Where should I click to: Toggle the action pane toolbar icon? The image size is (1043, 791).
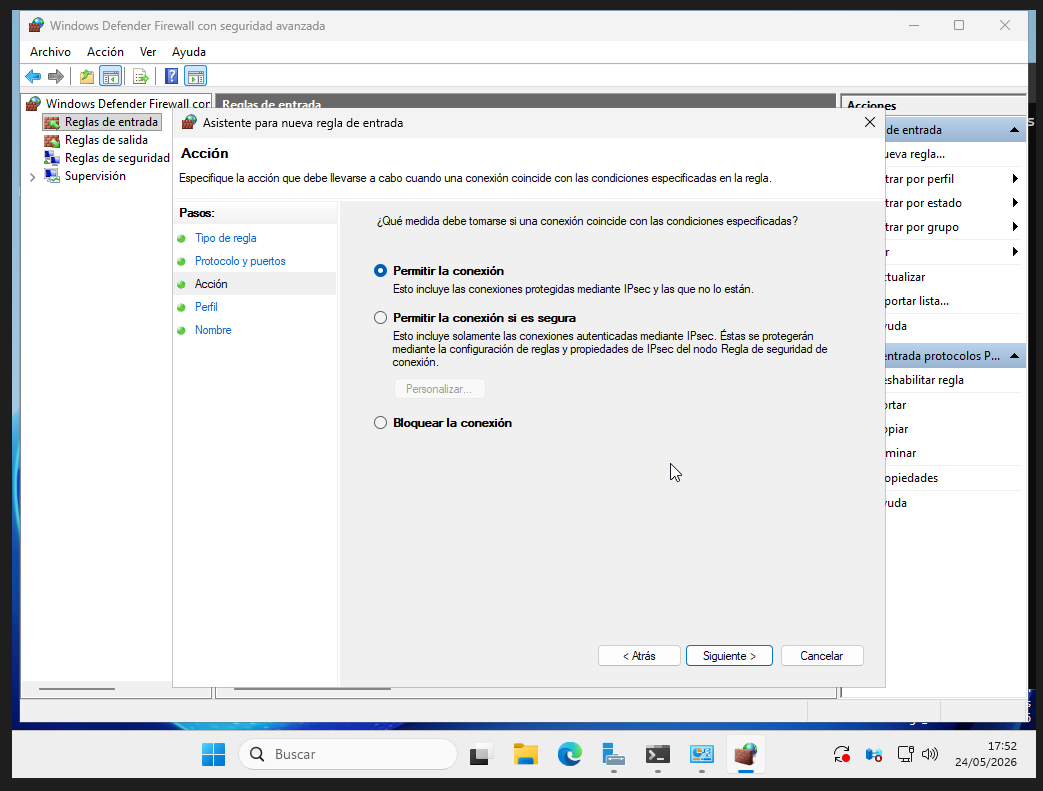pos(196,77)
